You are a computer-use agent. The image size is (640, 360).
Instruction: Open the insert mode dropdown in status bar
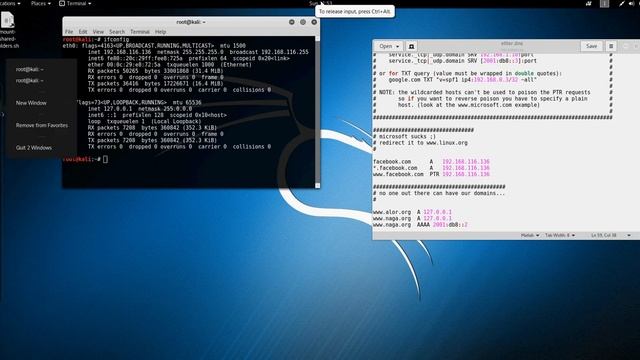pos(629,236)
